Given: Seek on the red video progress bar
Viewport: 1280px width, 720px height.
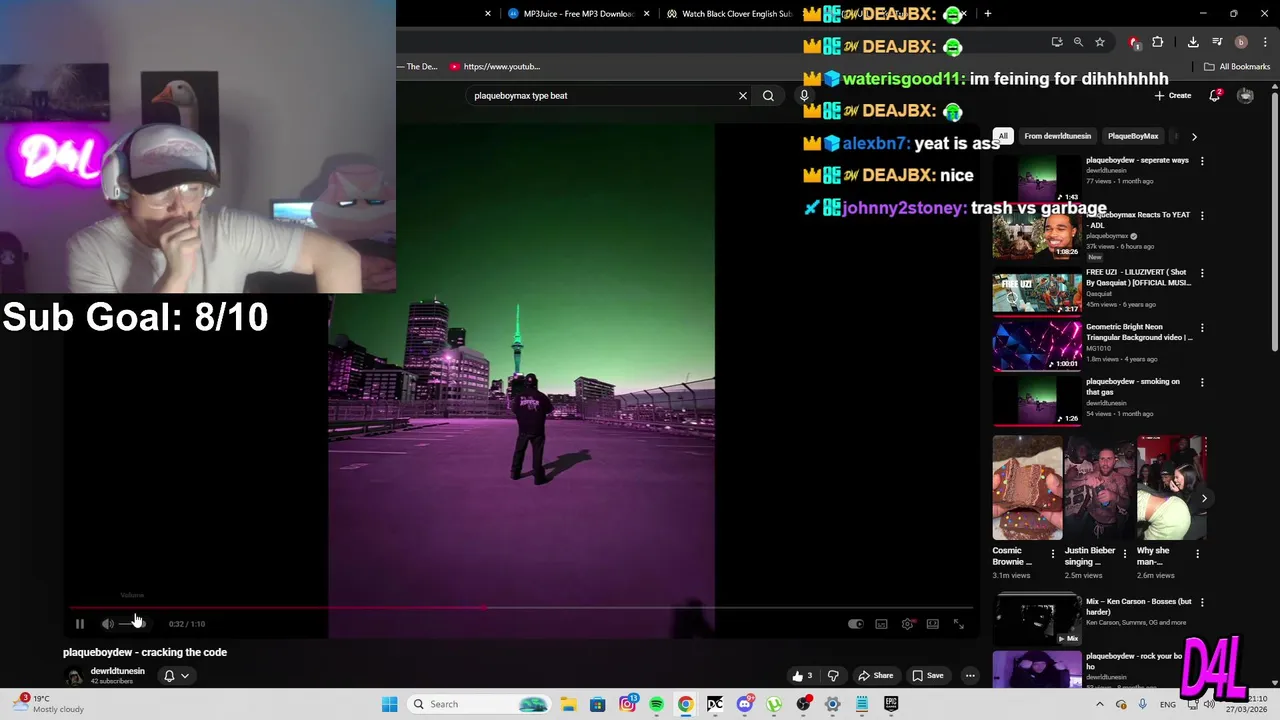Looking at the screenshot, I should (521, 607).
